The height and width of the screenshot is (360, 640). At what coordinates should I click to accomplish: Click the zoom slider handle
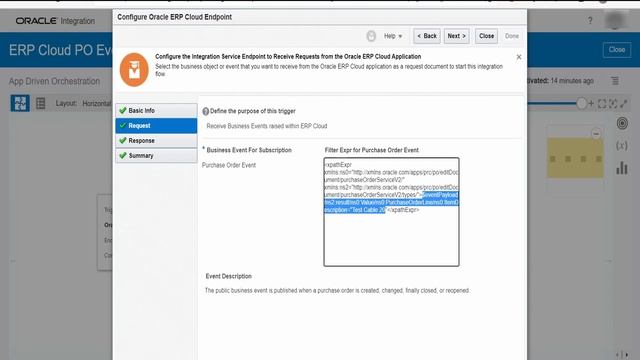[x=581, y=103]
